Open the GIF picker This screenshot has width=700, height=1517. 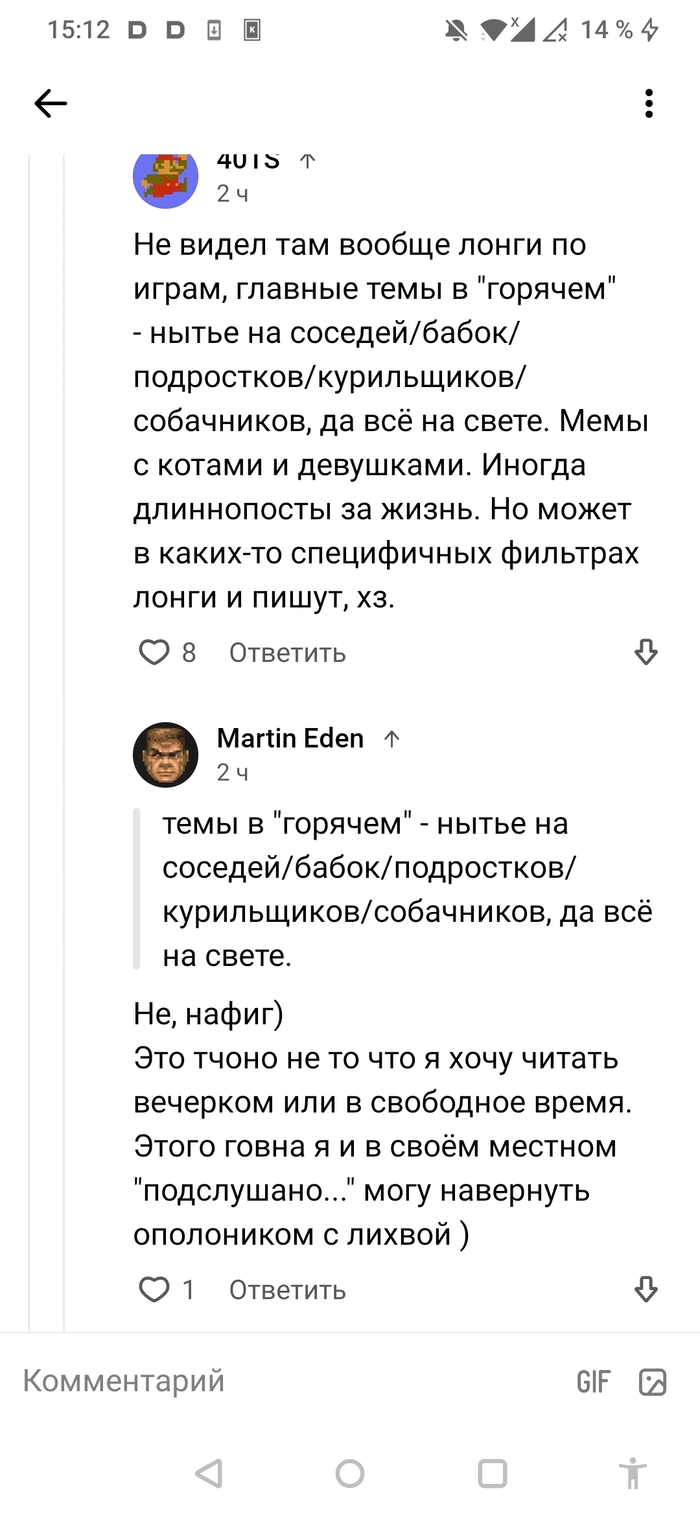593,1382
